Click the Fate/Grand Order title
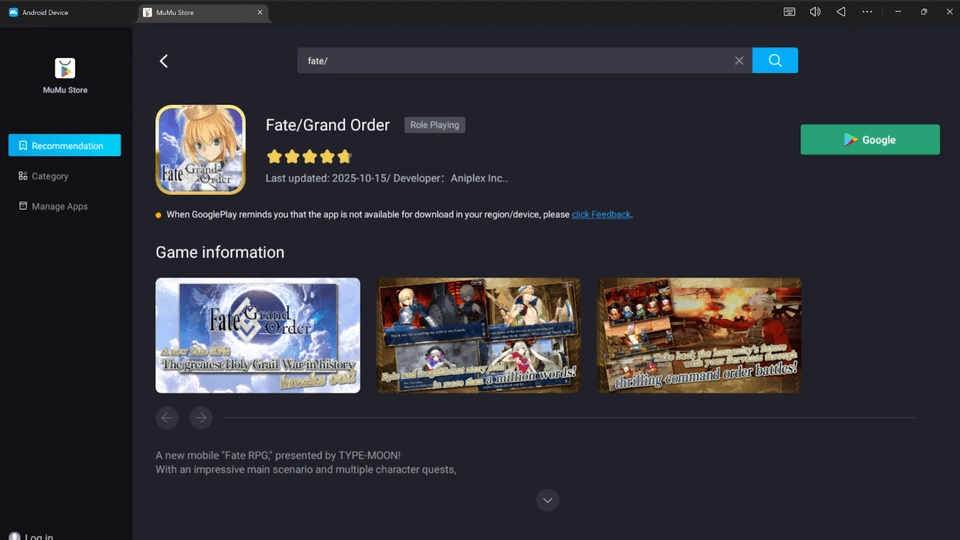The height and width of the screenshot is (540, 960). pyautogui.click(x=328, y=125)
